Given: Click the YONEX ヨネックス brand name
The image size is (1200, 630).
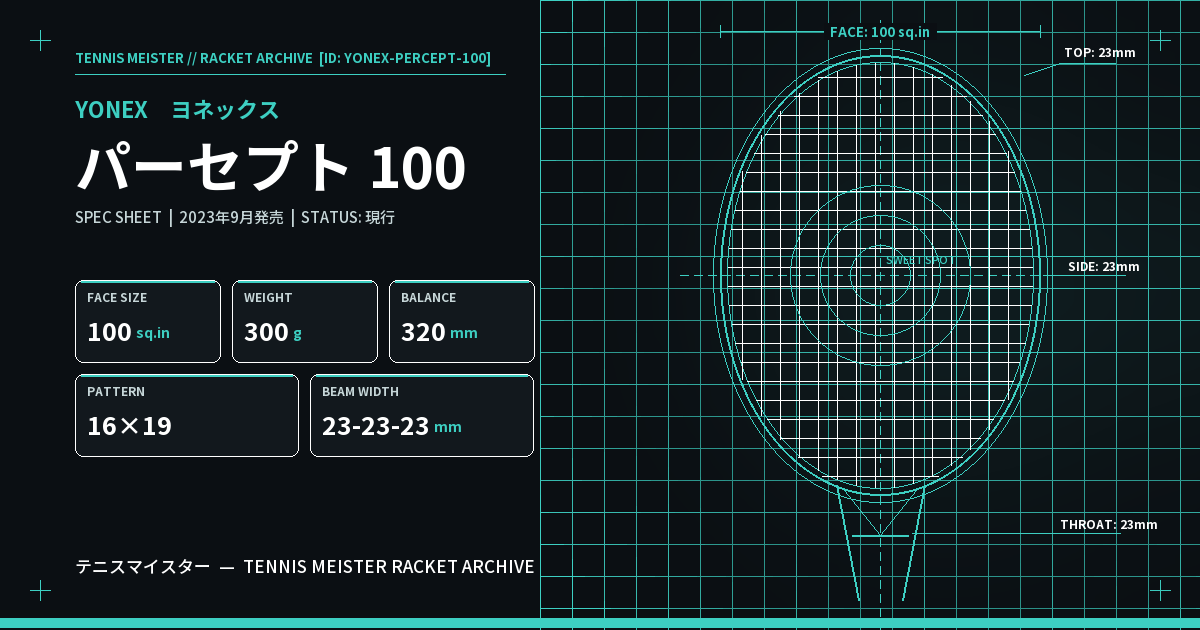Looking at the screenshot, I should pyautogui.click(x=177, y=110).
